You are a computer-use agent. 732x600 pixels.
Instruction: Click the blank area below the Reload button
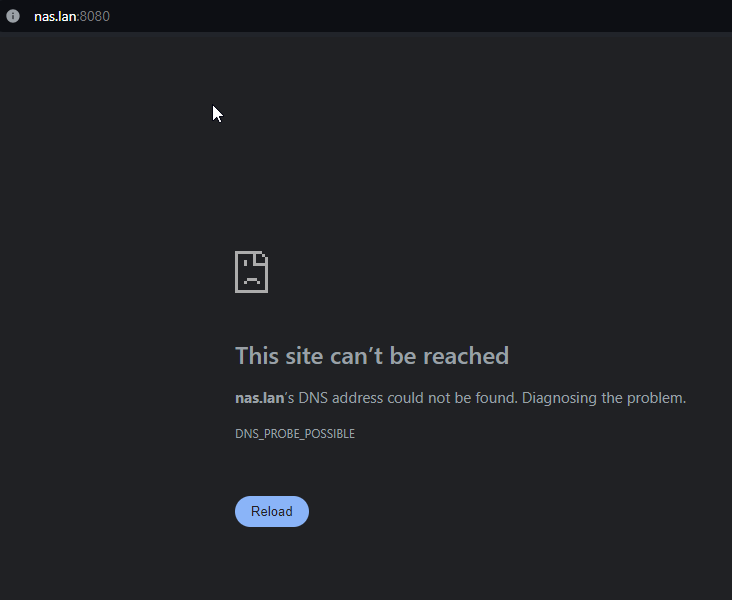point(366,565)
